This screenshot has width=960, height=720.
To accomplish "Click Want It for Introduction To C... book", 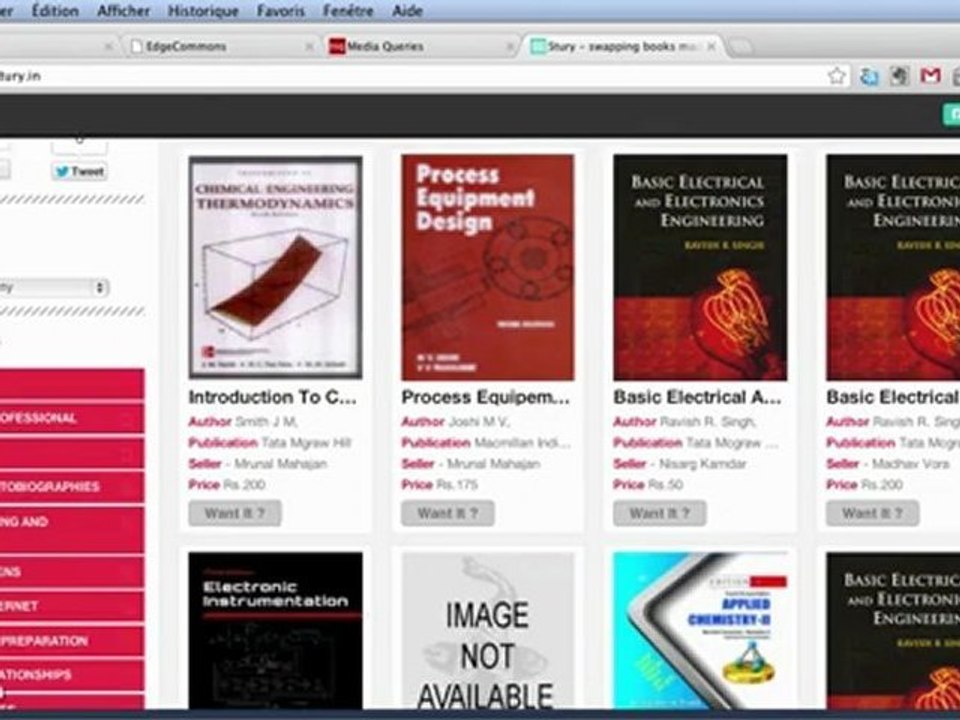I will tap(235, 513).
